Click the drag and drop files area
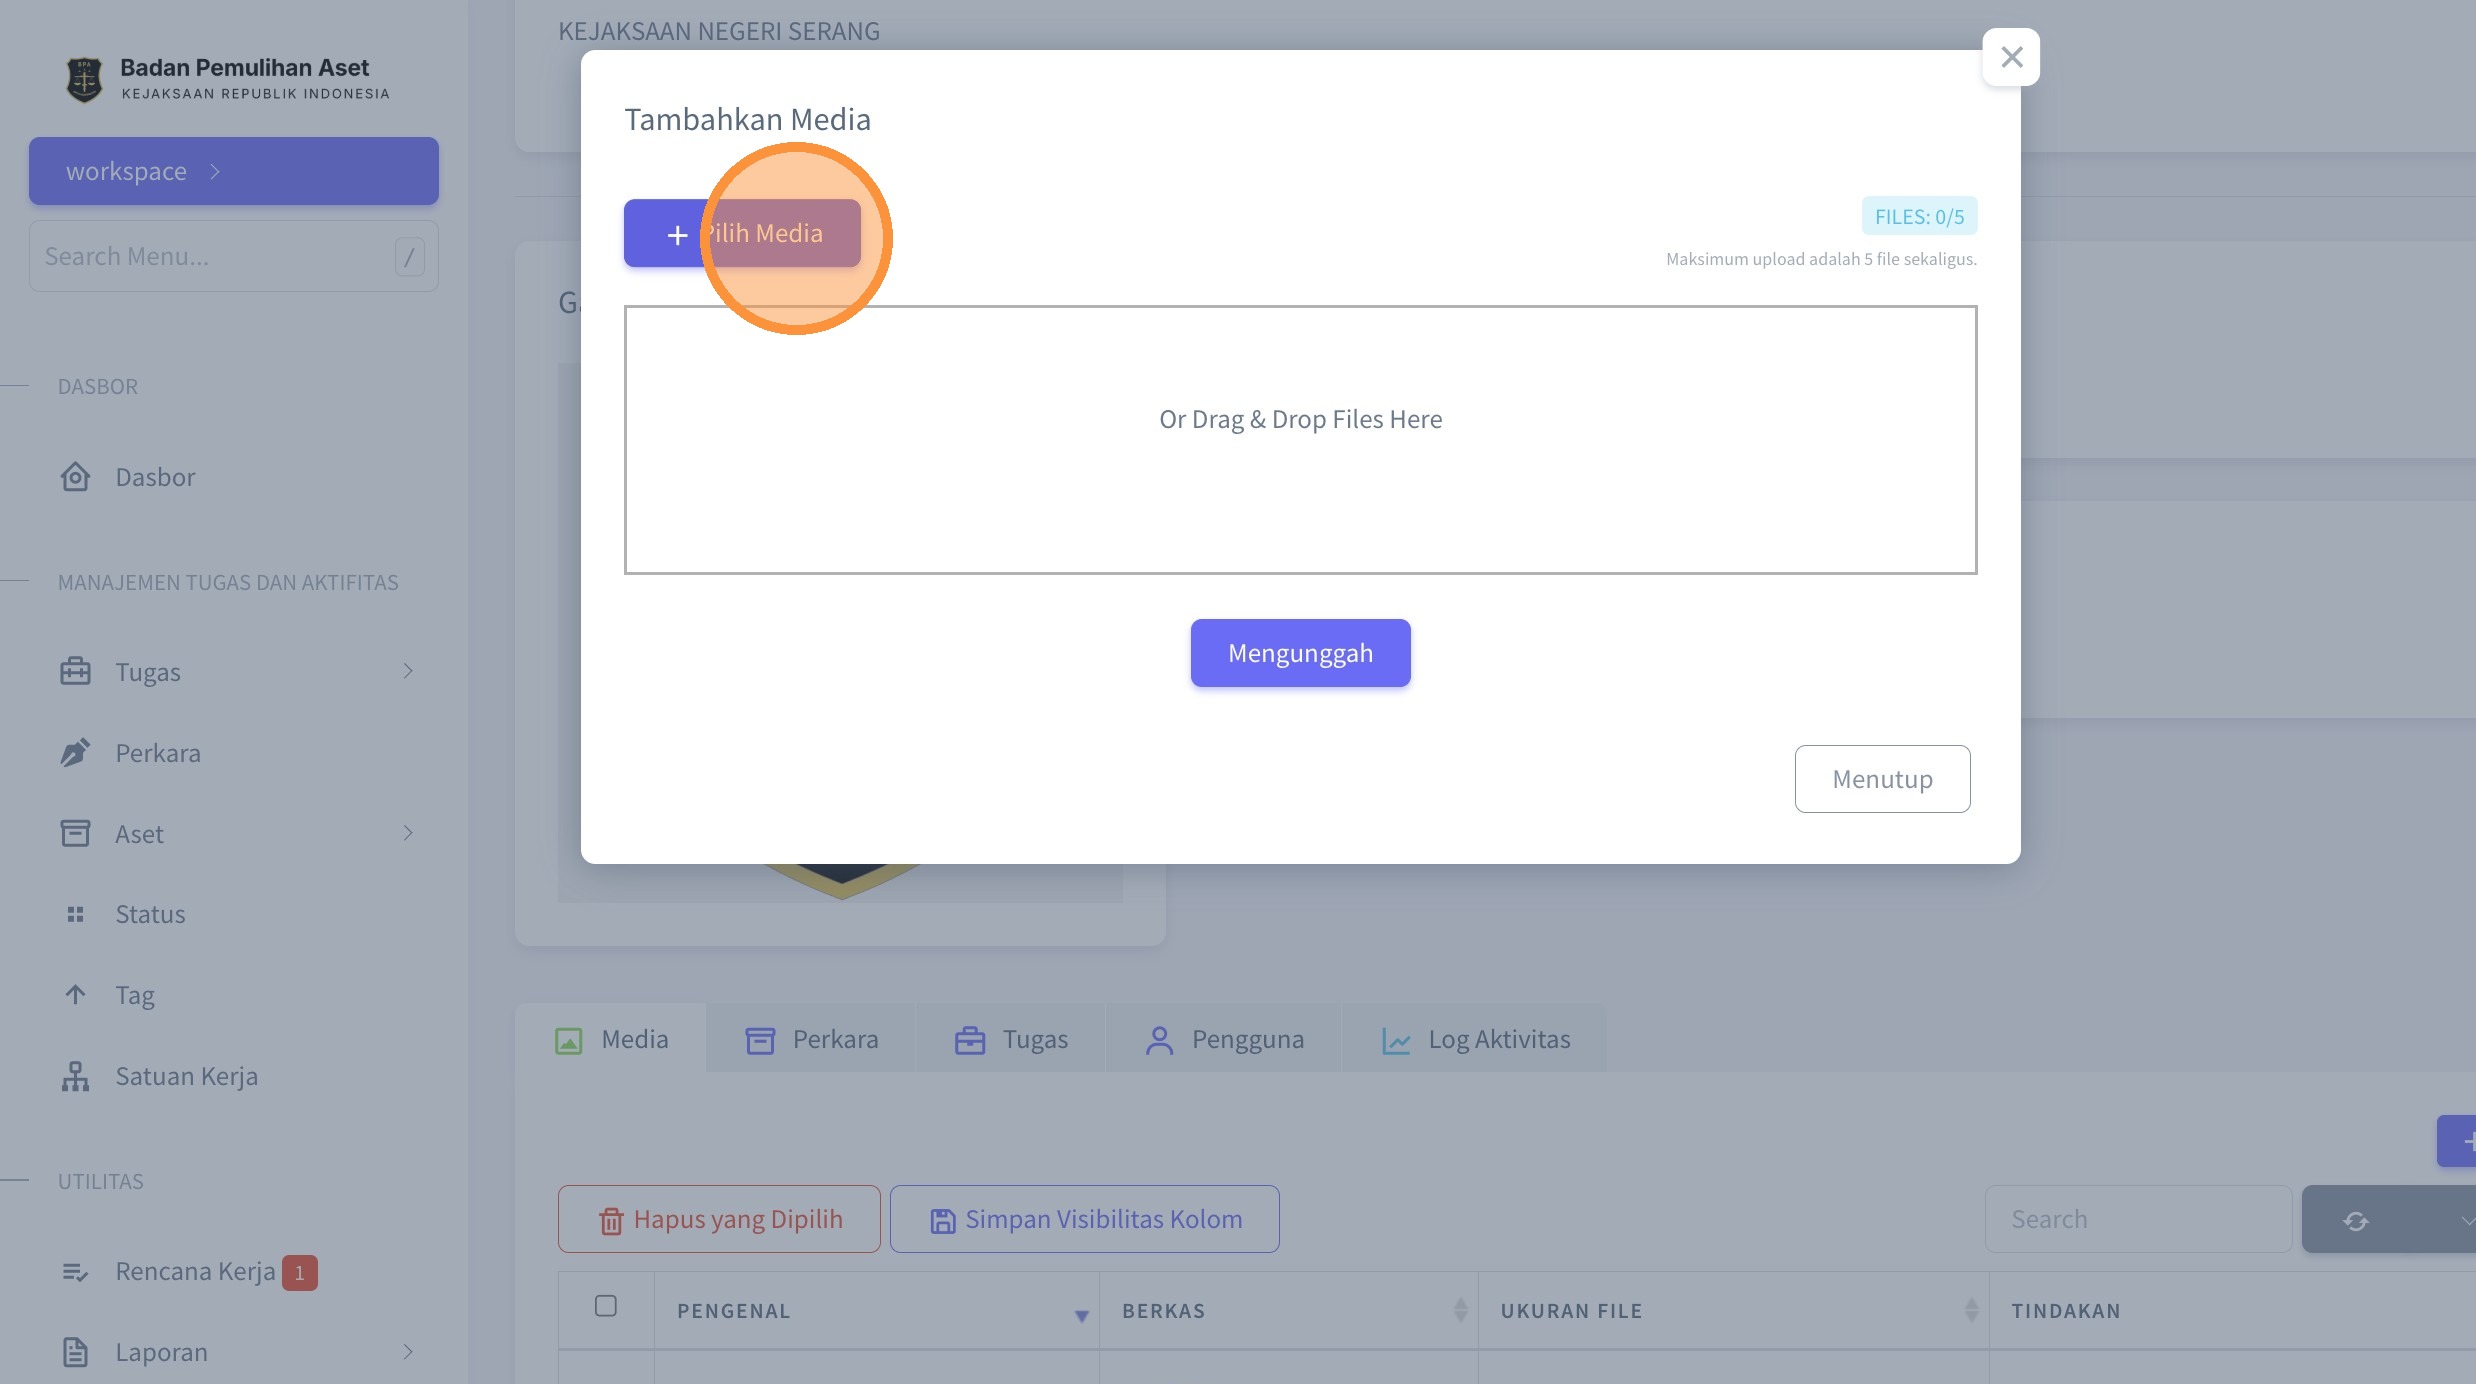Viewport: 2476px width, 1384px height. coord(1300,440)
